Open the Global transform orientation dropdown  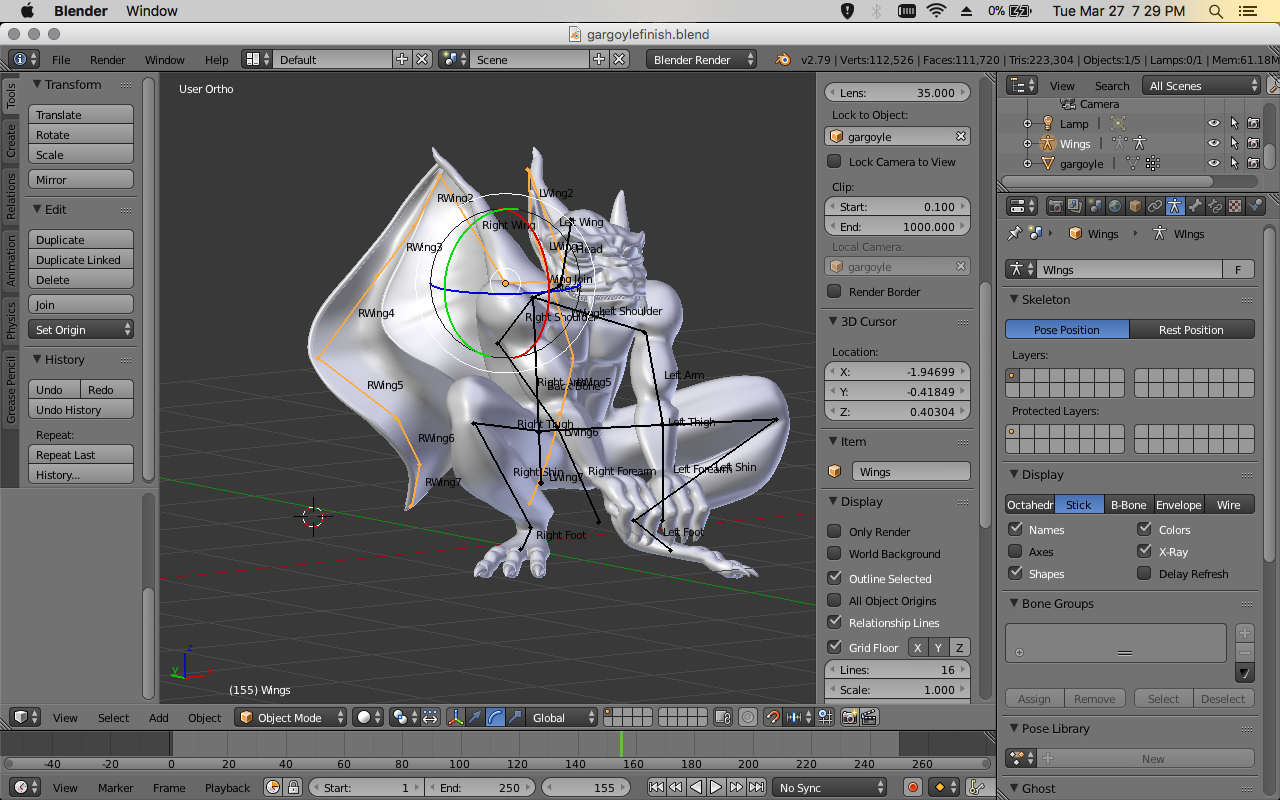563,717
